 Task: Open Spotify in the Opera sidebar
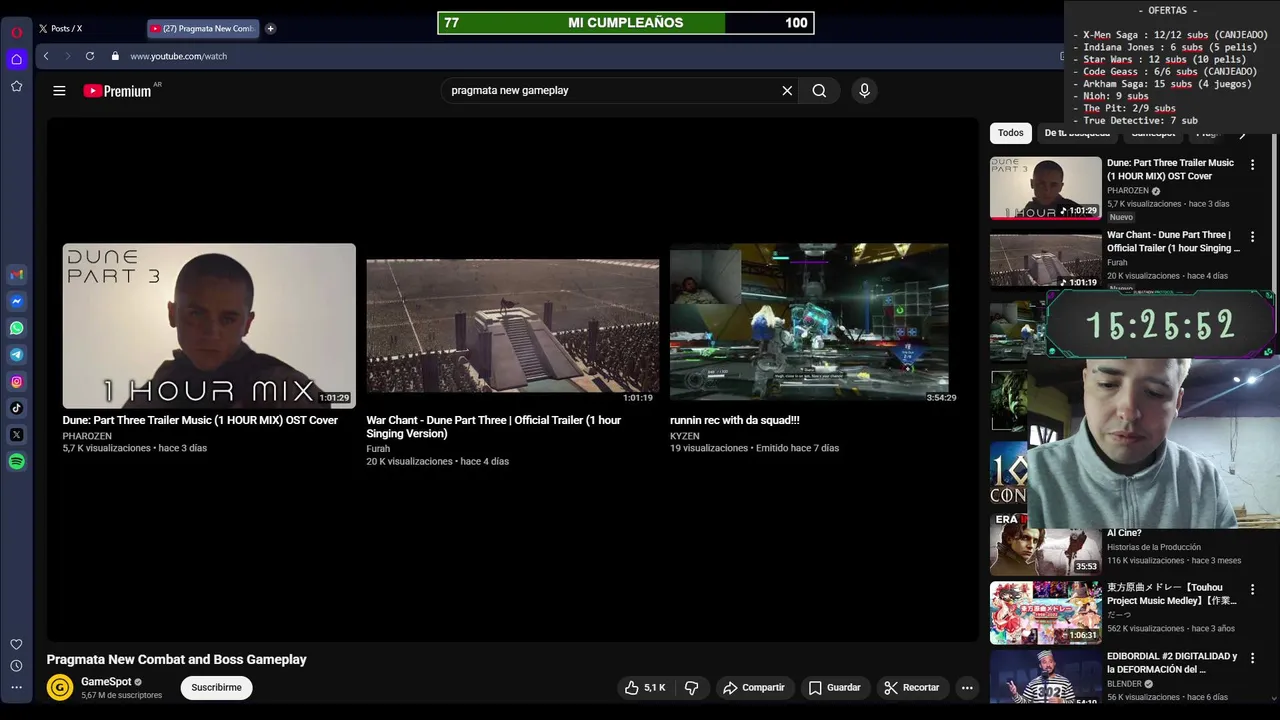[17, 461]
